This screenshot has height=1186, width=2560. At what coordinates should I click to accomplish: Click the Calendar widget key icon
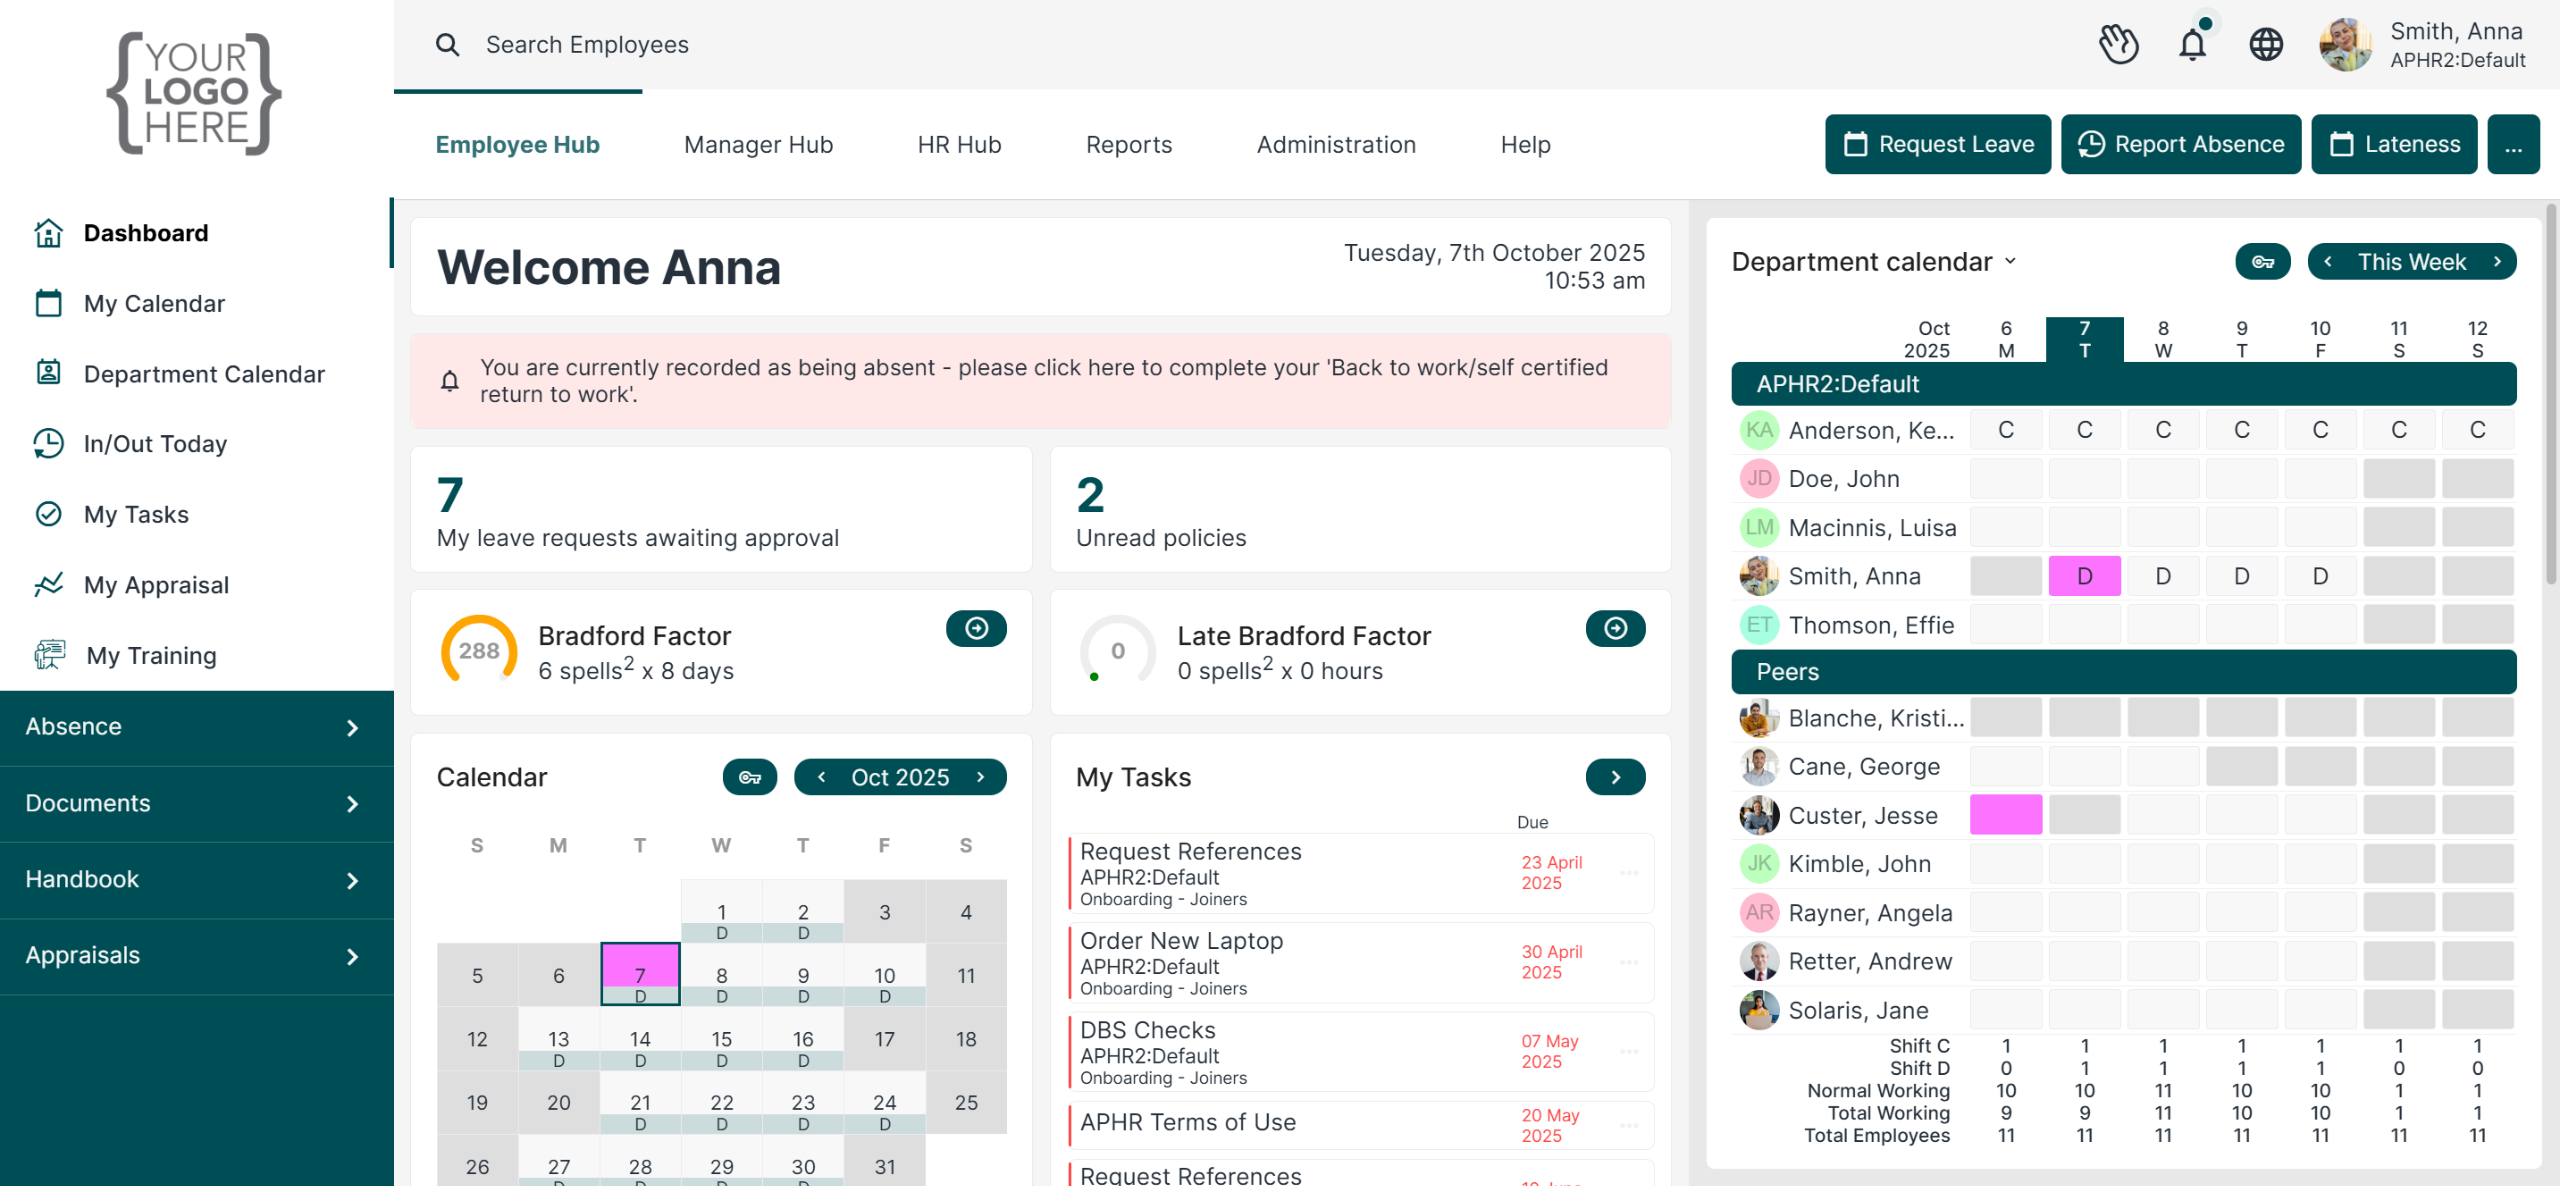point(750,777)
